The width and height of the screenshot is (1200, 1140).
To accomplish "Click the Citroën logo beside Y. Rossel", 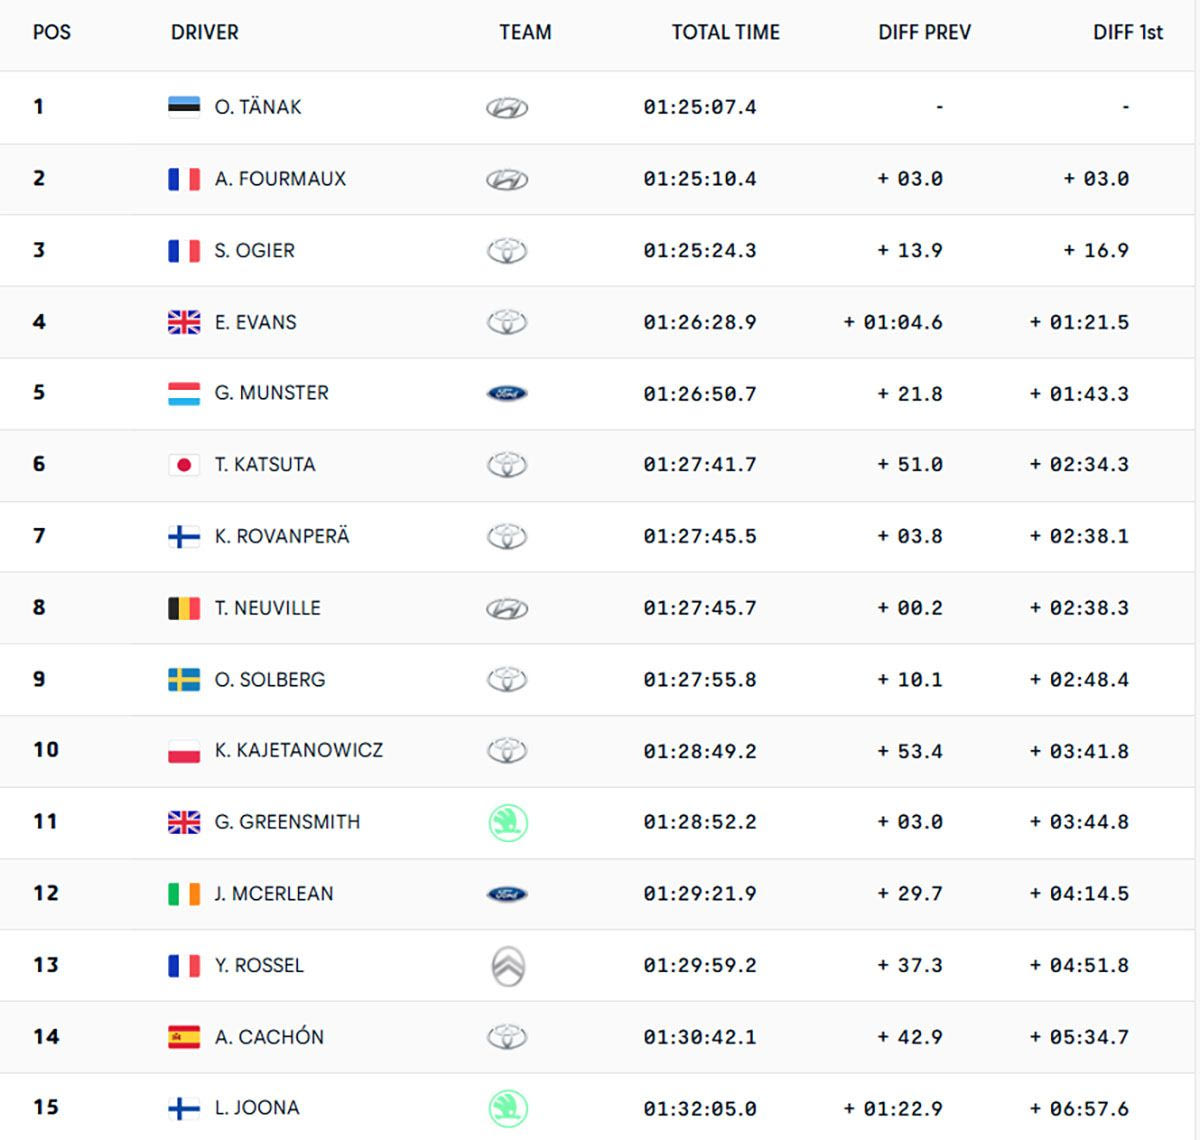I will 507,966.
